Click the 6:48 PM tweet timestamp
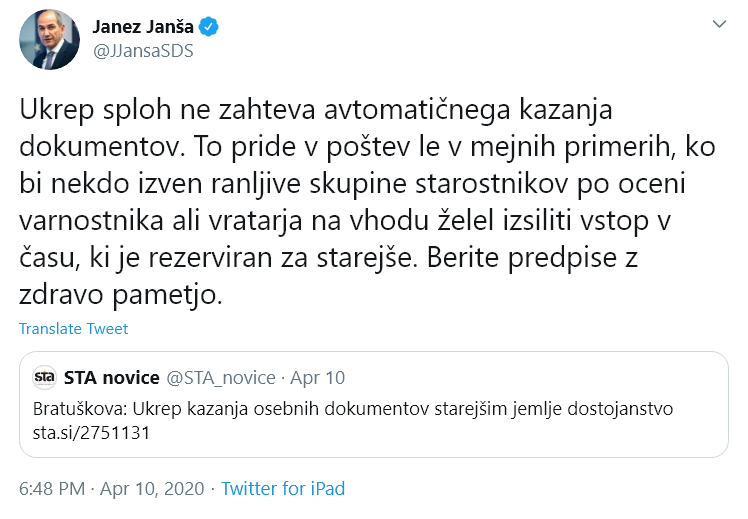The width and height of the screenshot is (748, 519). [52, 490]
